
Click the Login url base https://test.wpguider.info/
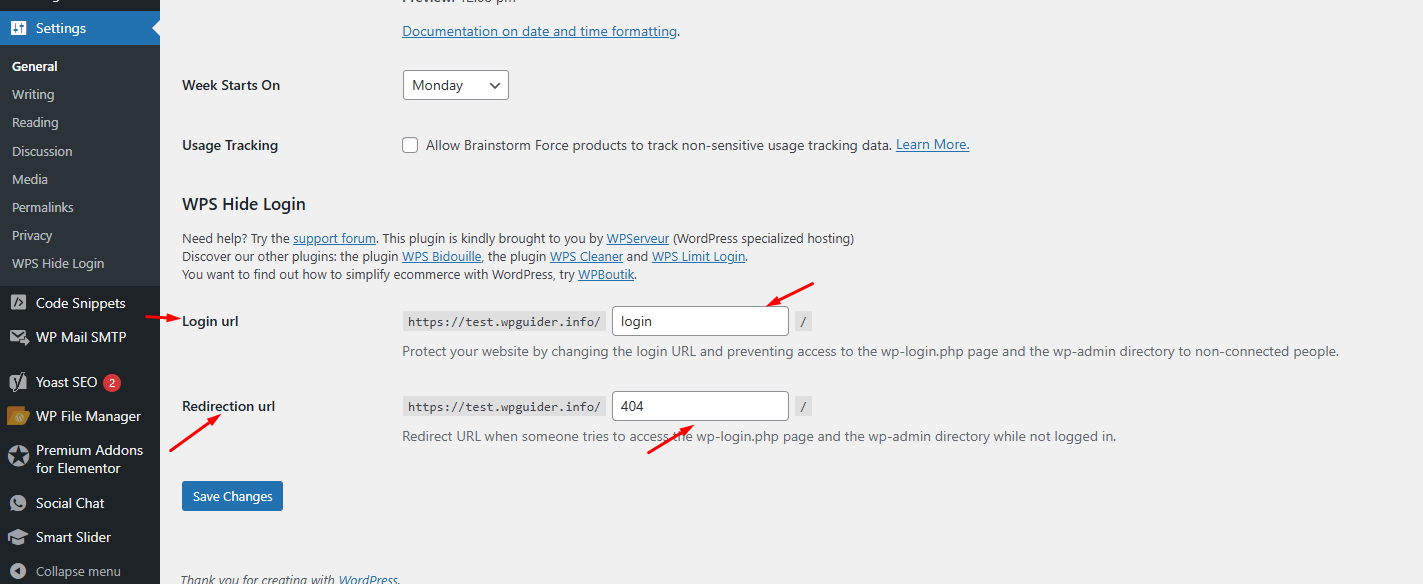pyautogui.click(x=504, y=321)
